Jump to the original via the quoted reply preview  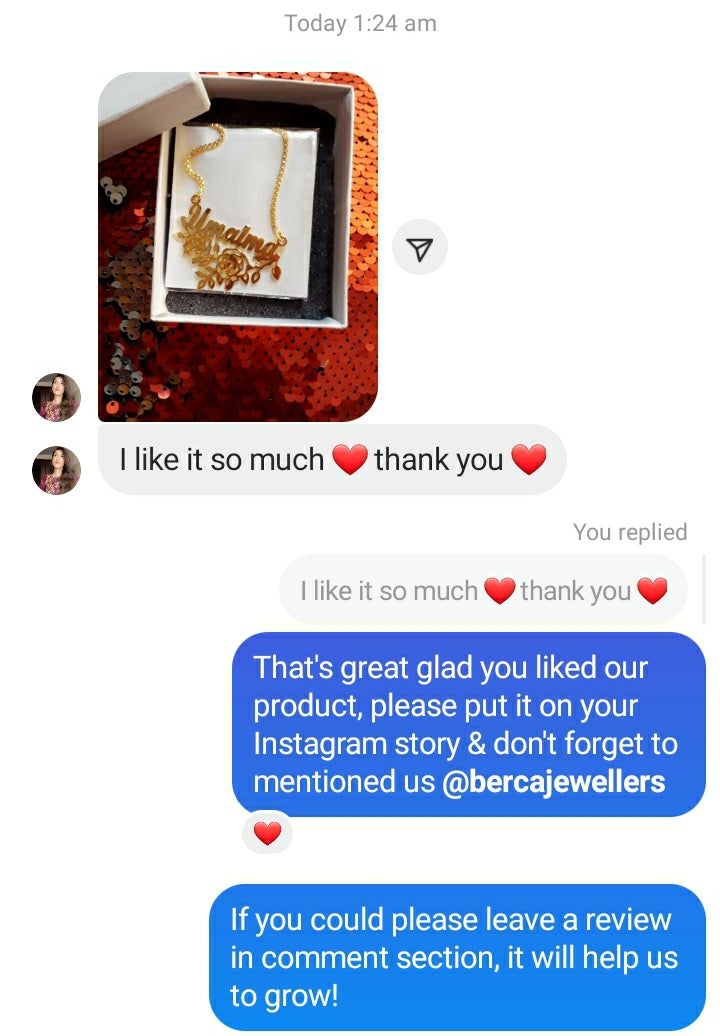[x=484, y=590]
